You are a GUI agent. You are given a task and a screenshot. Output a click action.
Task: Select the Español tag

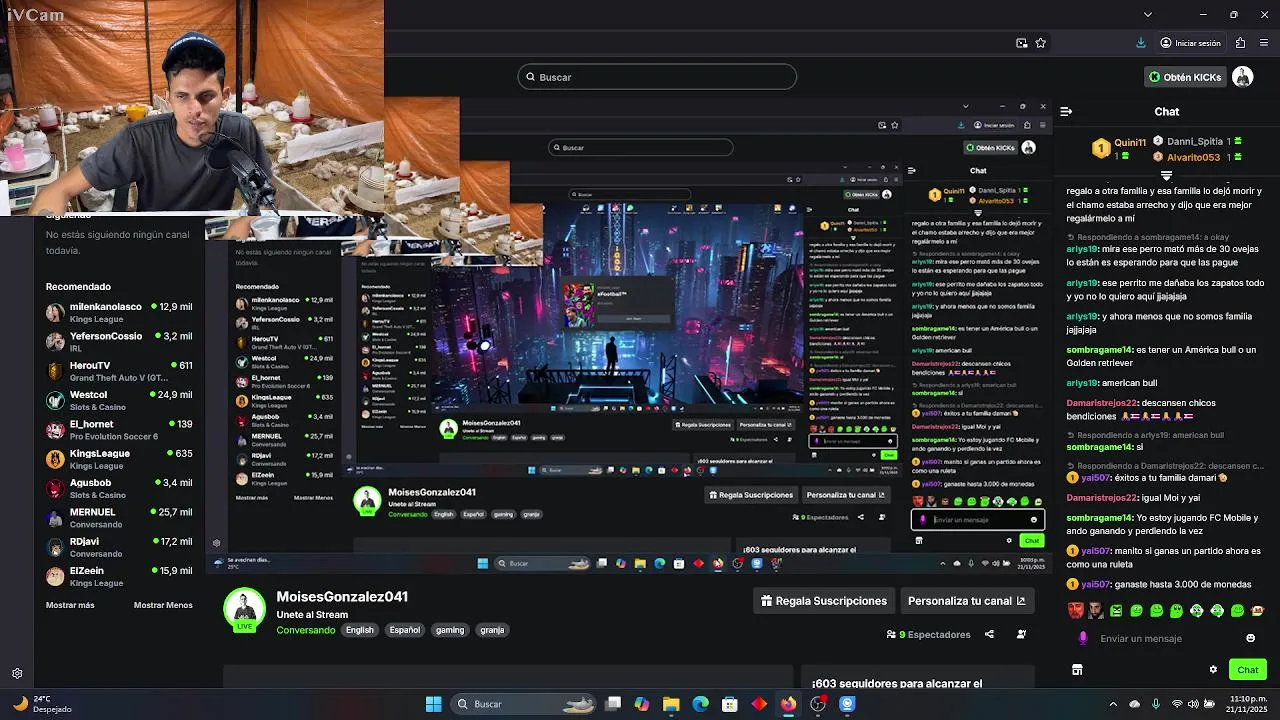405,630
